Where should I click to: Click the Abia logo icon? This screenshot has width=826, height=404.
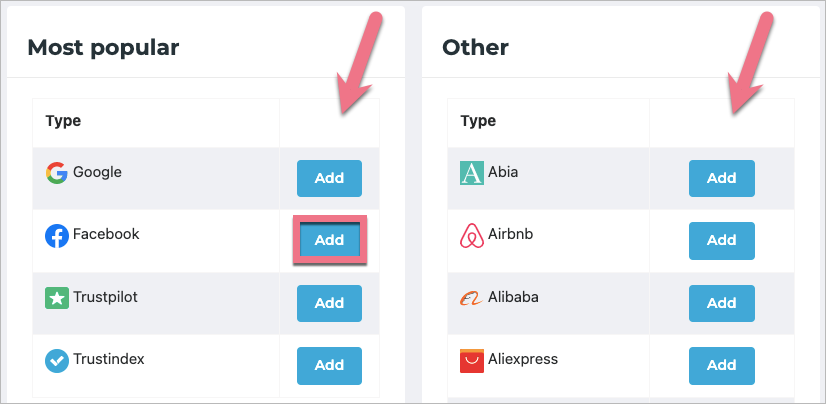[471, 172]
